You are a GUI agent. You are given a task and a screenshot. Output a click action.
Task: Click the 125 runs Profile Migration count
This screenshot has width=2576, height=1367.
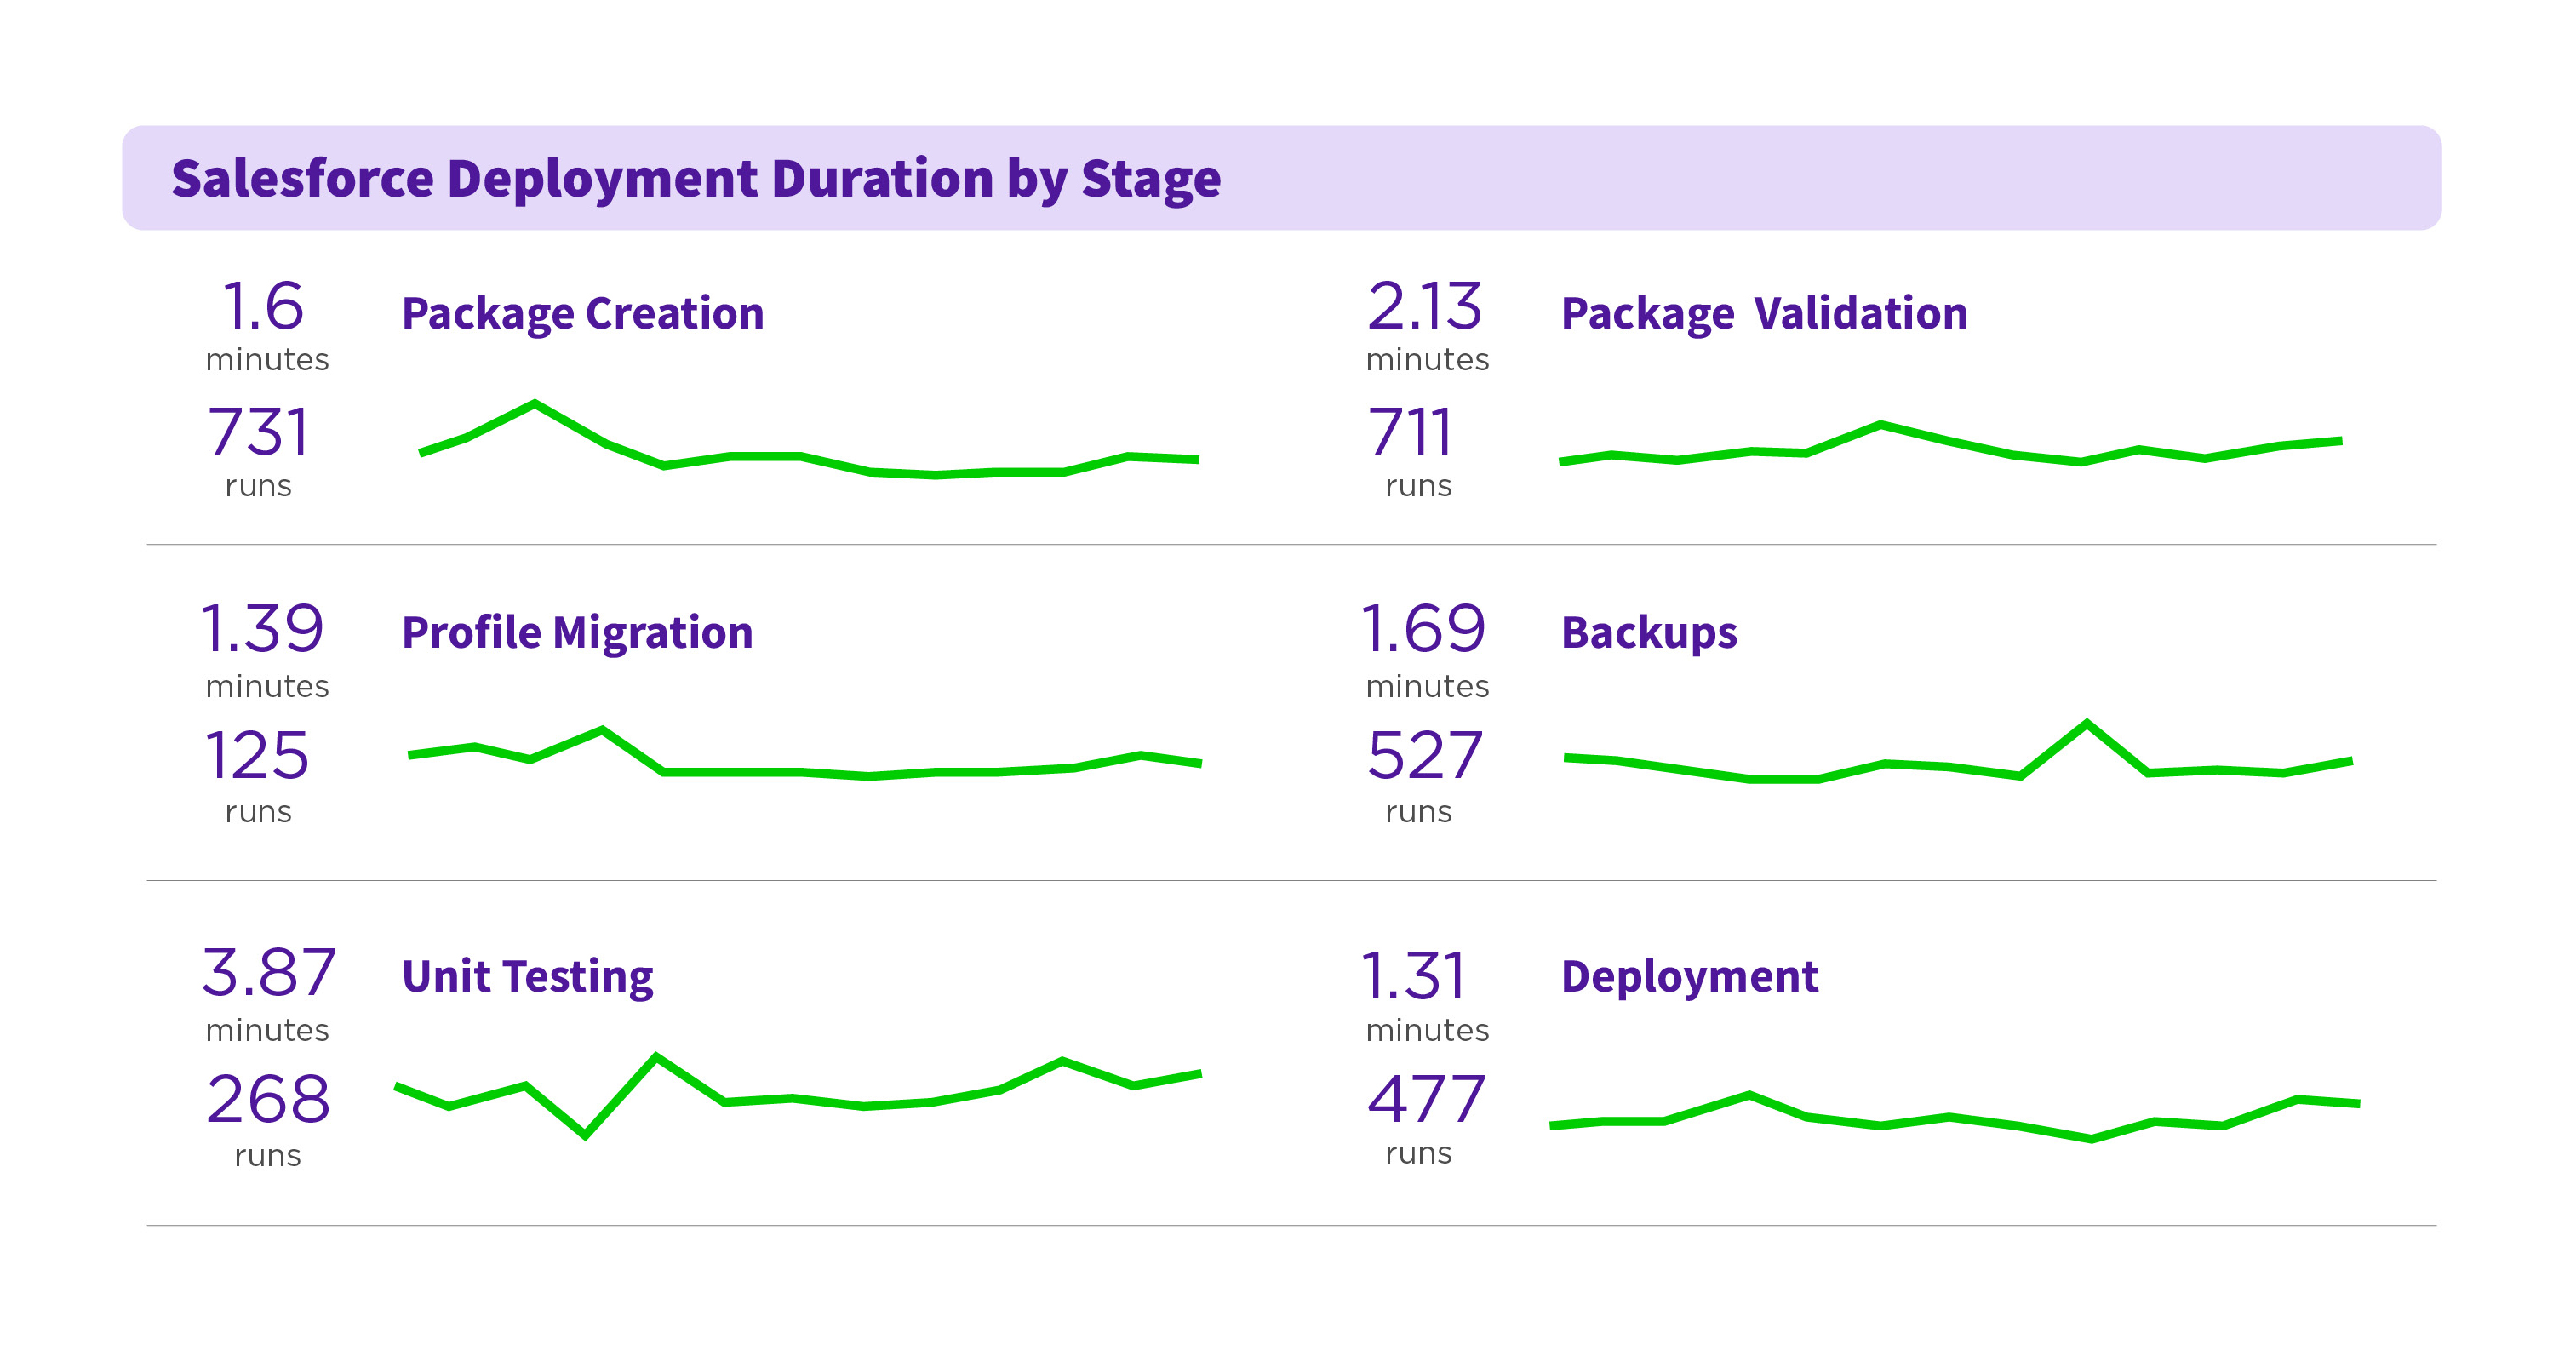tap(257, 755)
